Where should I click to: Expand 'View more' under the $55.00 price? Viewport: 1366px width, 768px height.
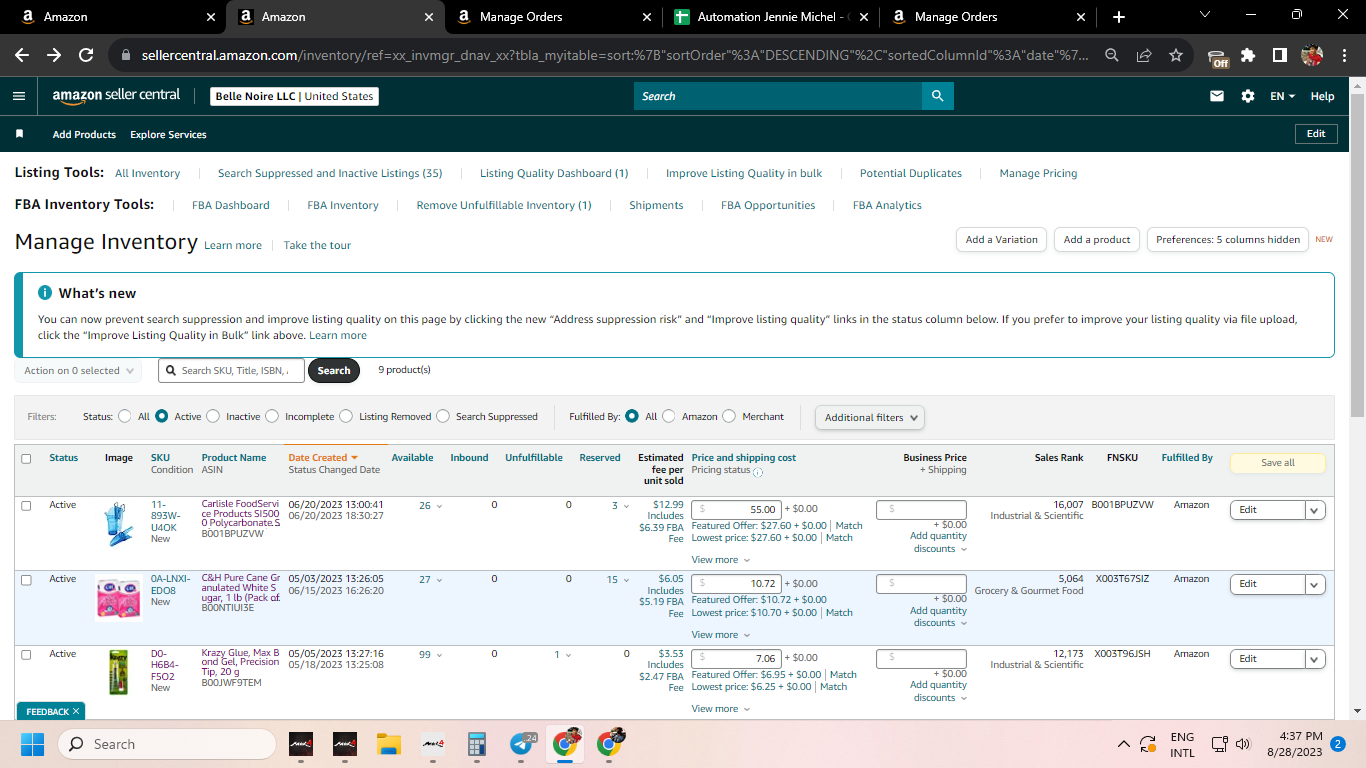(721, 560)
